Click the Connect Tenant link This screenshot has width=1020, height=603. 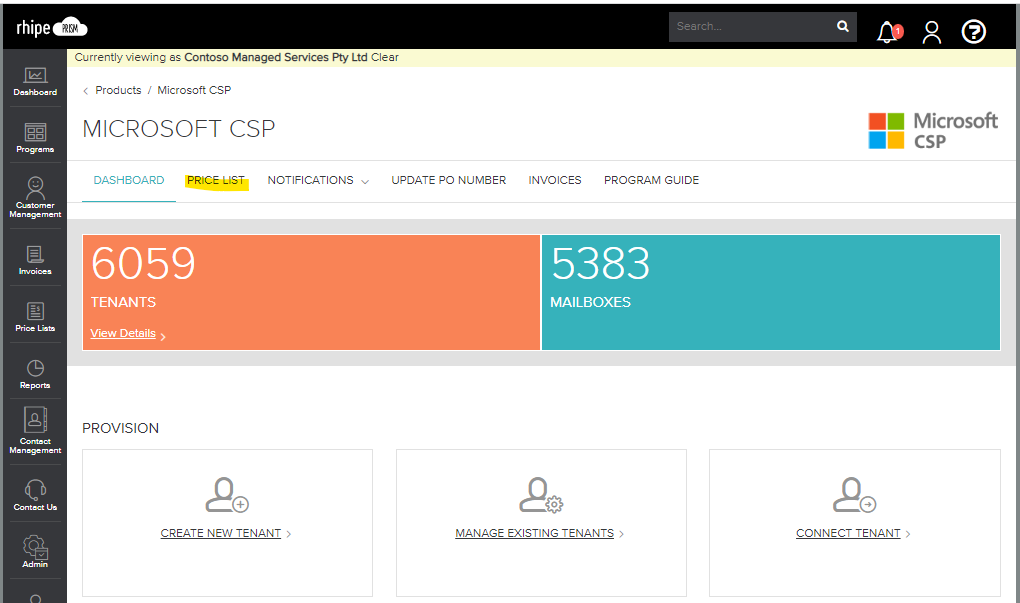(848, 533)
